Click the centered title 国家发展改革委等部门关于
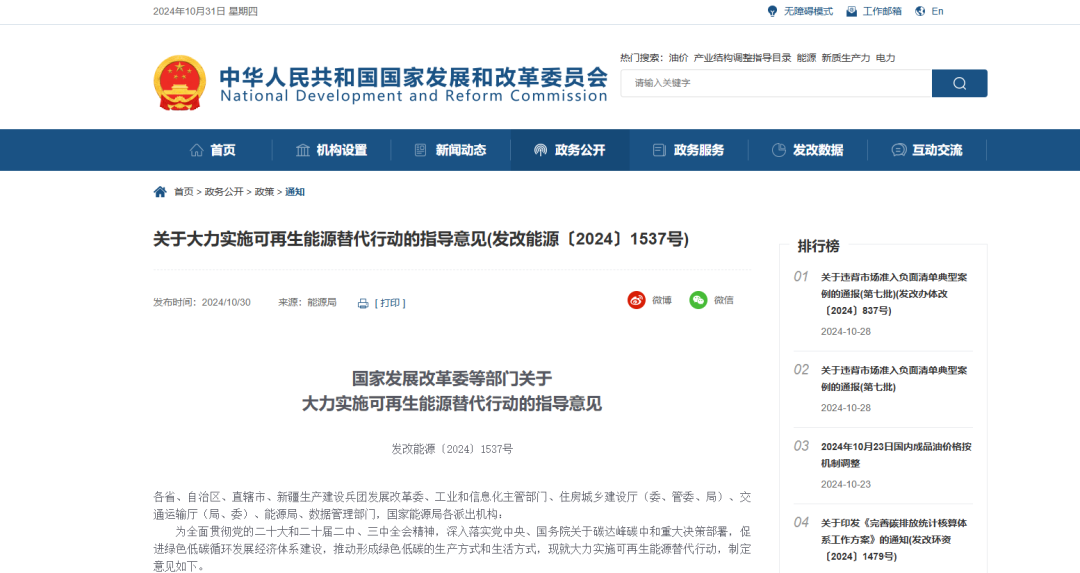Viewport: 1080px width, 573px height. [x=452, y=378]
